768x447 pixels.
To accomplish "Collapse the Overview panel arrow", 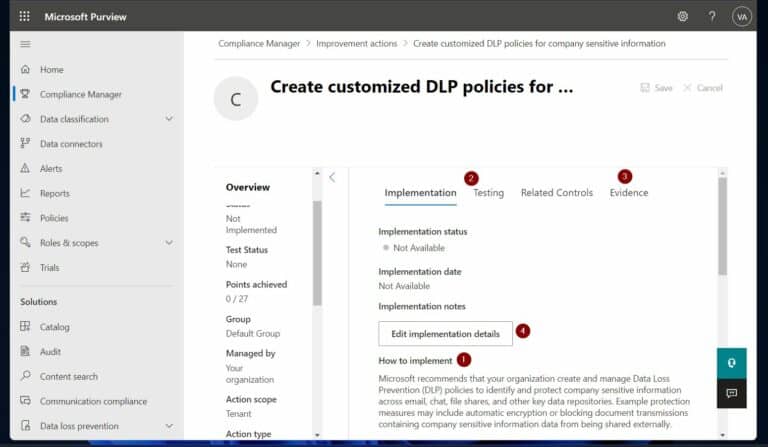I will point(332,178).
